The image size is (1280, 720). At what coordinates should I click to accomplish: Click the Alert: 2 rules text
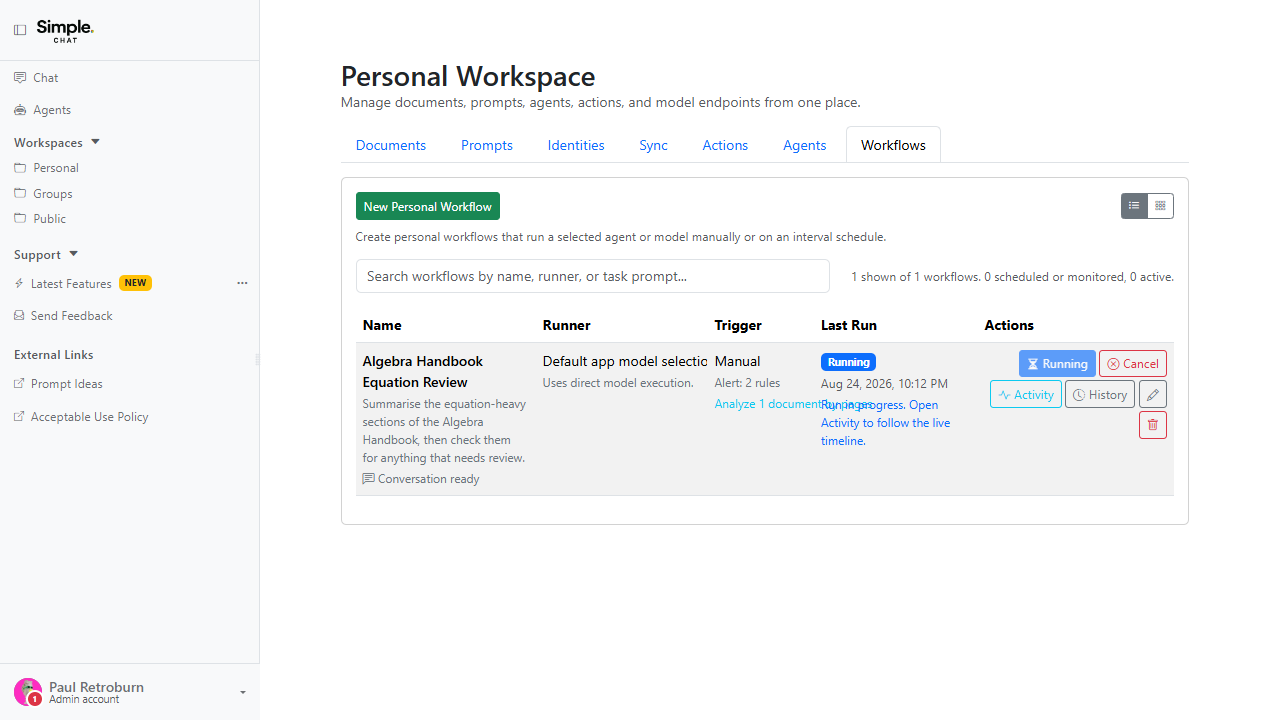click(x=747, y=383)
